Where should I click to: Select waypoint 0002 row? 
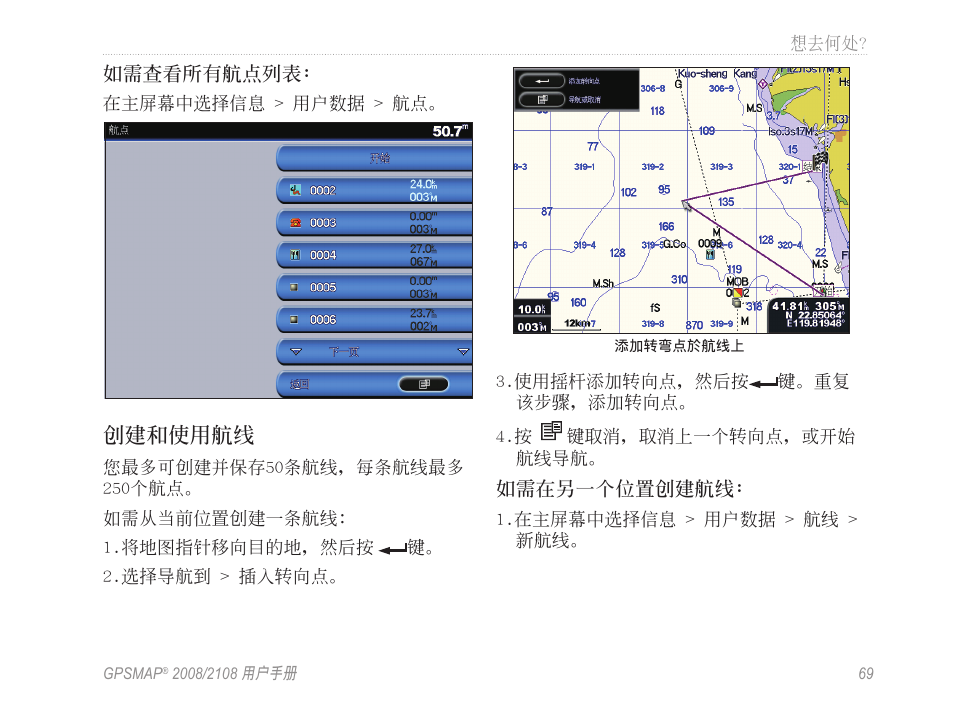(x=374, y=190)
